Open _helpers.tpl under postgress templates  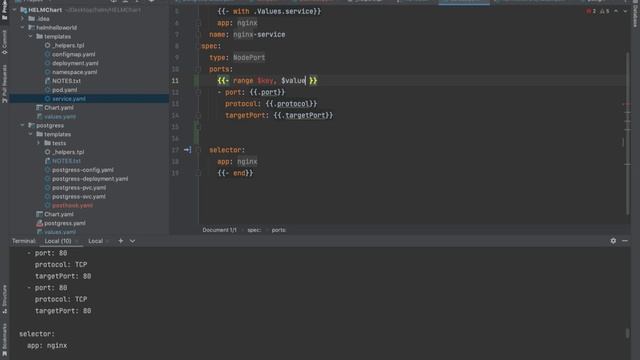pyautogui.click(x=68, y=152)
